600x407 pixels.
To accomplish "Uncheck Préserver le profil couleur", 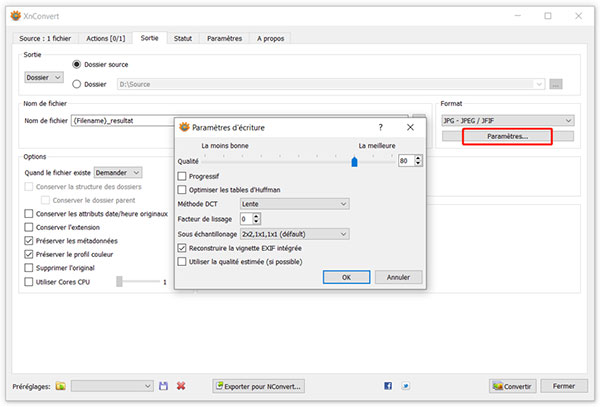I will pyautogui.click(x=29, y=254).
